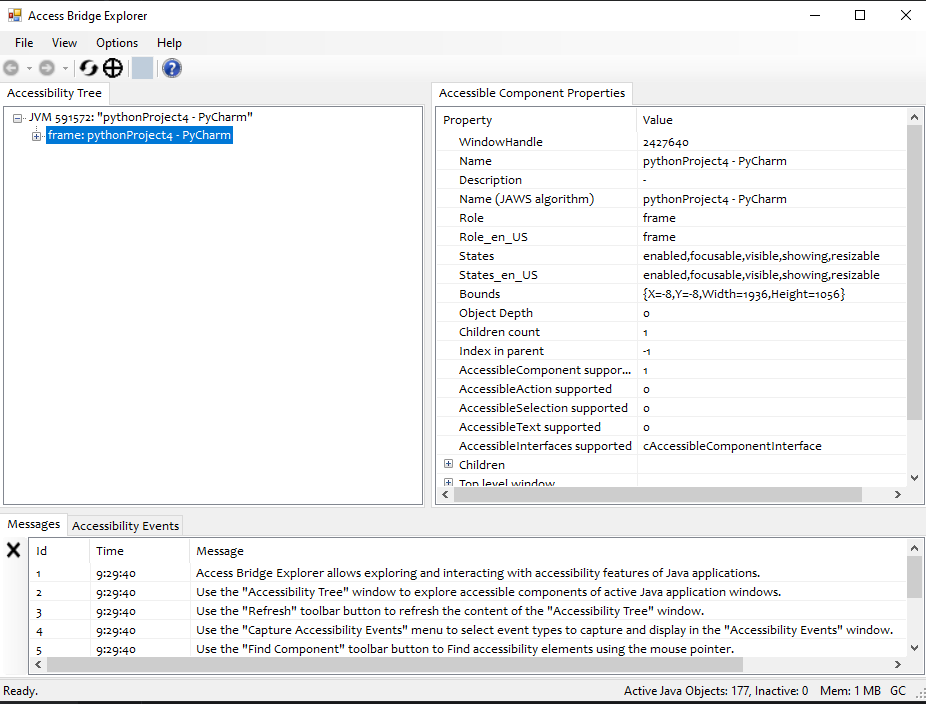Screen dimensions: 926x704
Task: Click messages panel scroll down arrow
Action: click(914, 648)
